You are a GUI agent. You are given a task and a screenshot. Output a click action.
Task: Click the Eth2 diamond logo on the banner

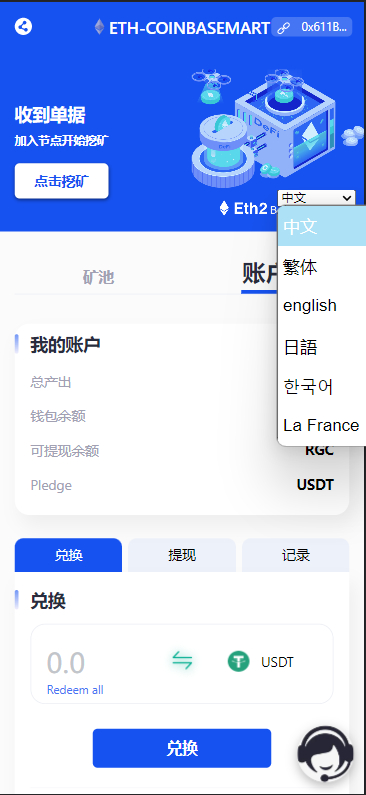click(224, 208)
